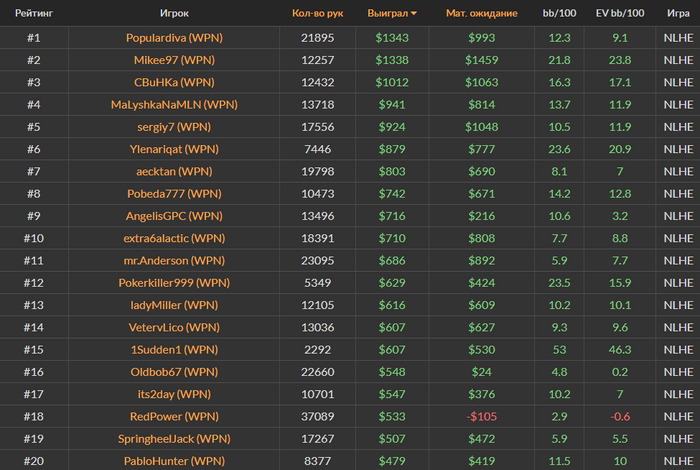Open the Populardiva (WPN) player profile
This screenshot has width=700, height=470.
(x=174, y=37)
